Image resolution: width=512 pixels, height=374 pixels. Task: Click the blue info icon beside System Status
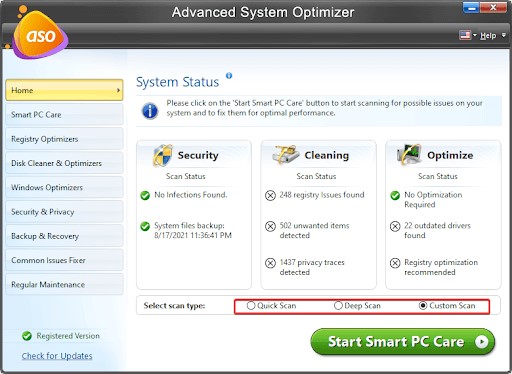tap(229, 76)
